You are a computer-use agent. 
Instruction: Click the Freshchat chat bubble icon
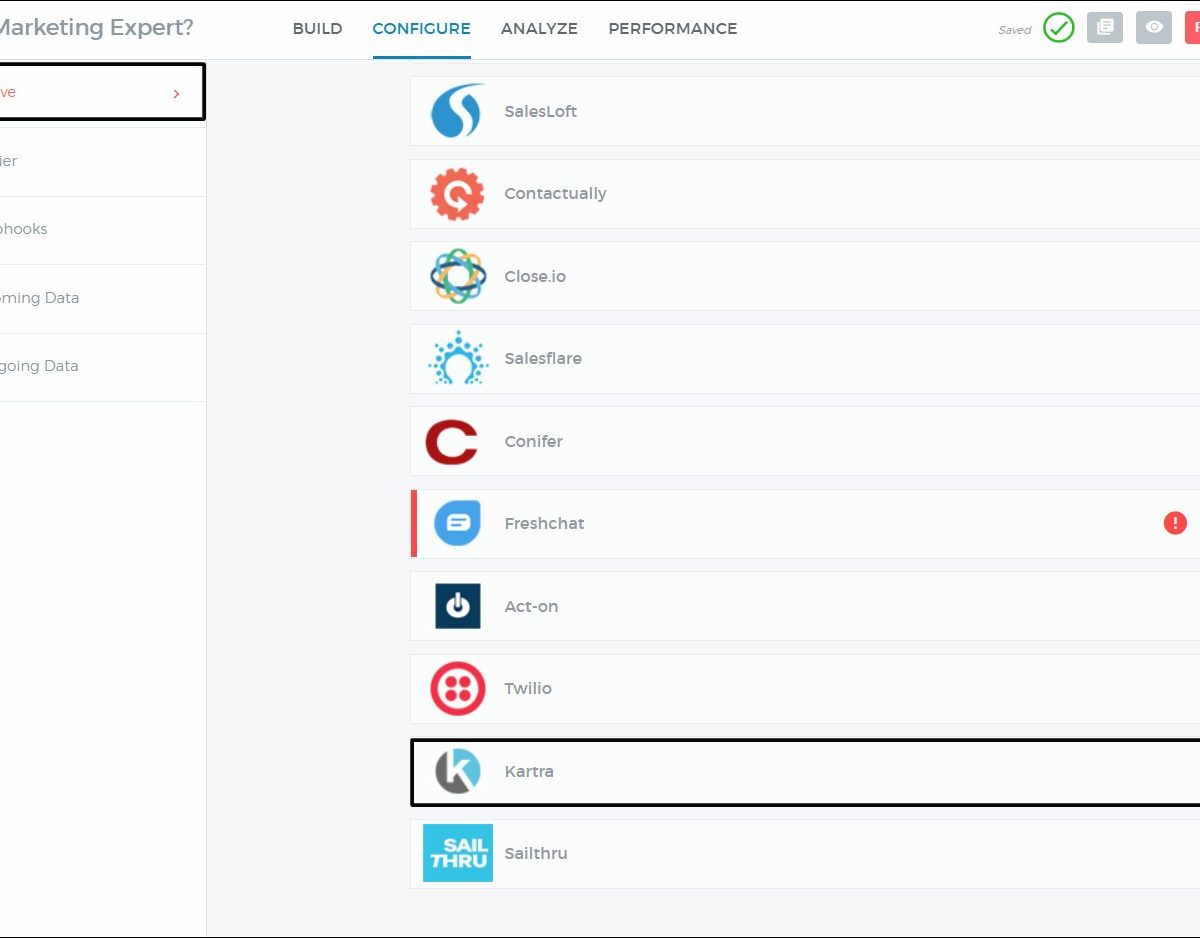click(x=457, y=523)
